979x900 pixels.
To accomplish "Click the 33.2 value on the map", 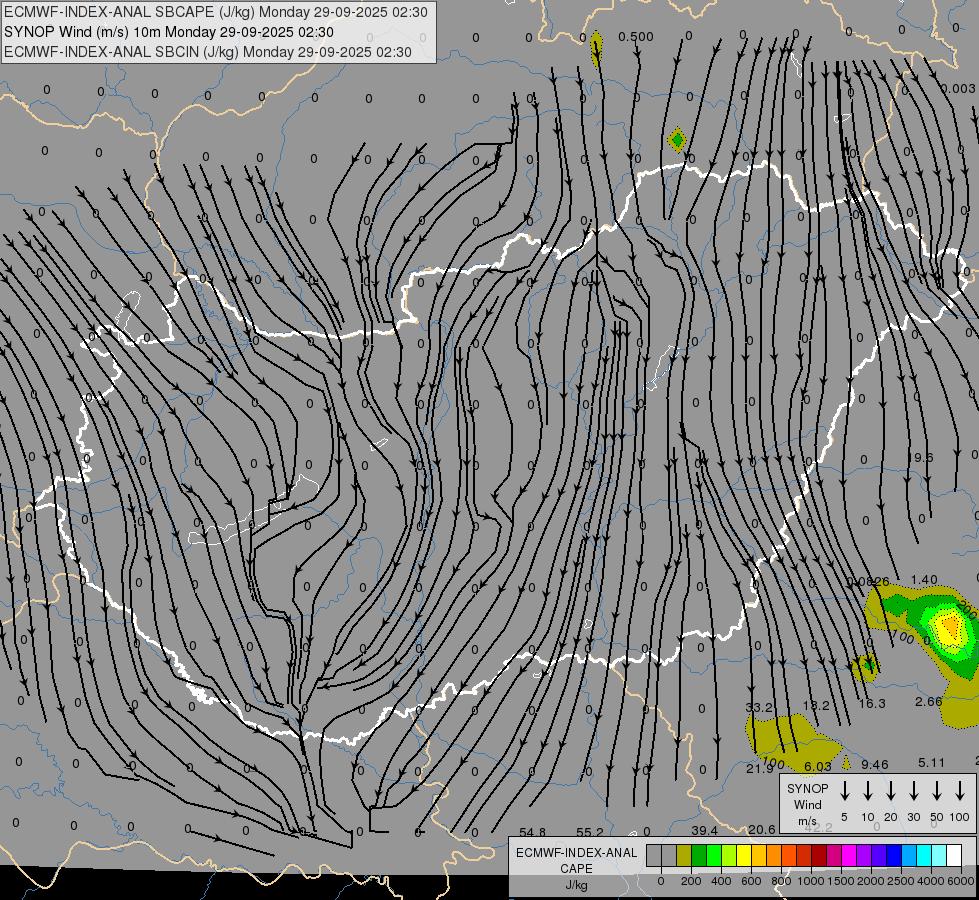I will tap(759, 707).
